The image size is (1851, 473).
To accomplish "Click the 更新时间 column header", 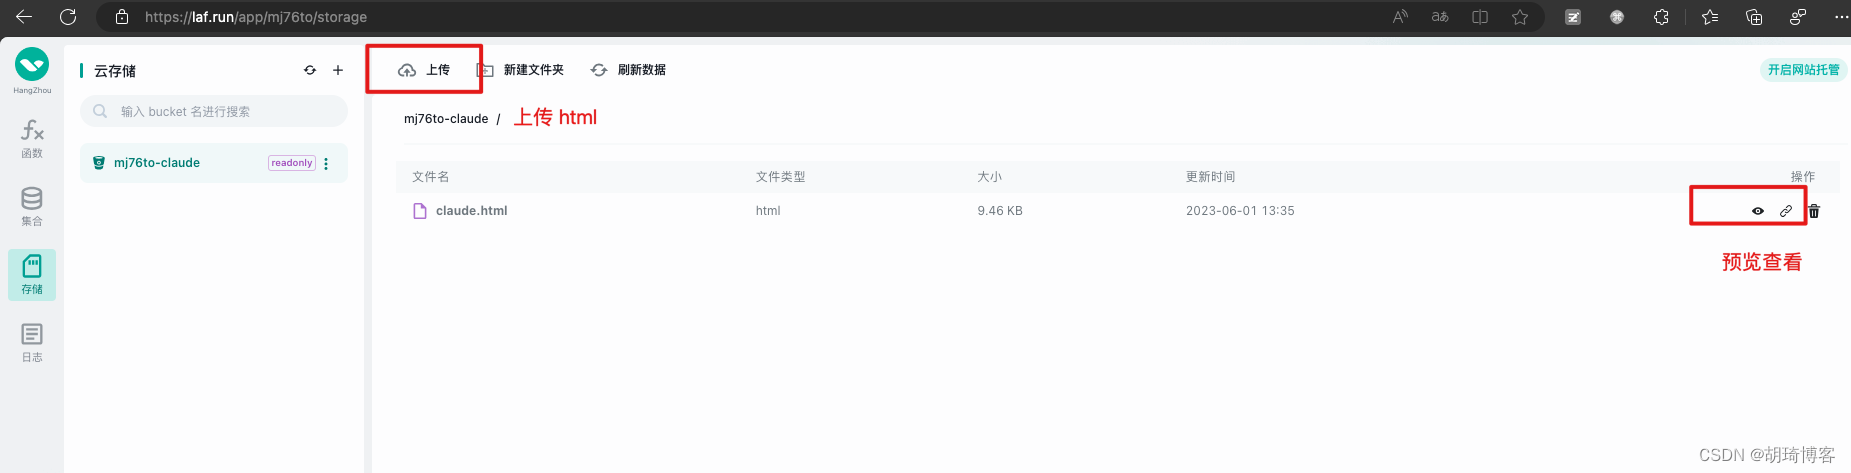I will pos(1210,177).
